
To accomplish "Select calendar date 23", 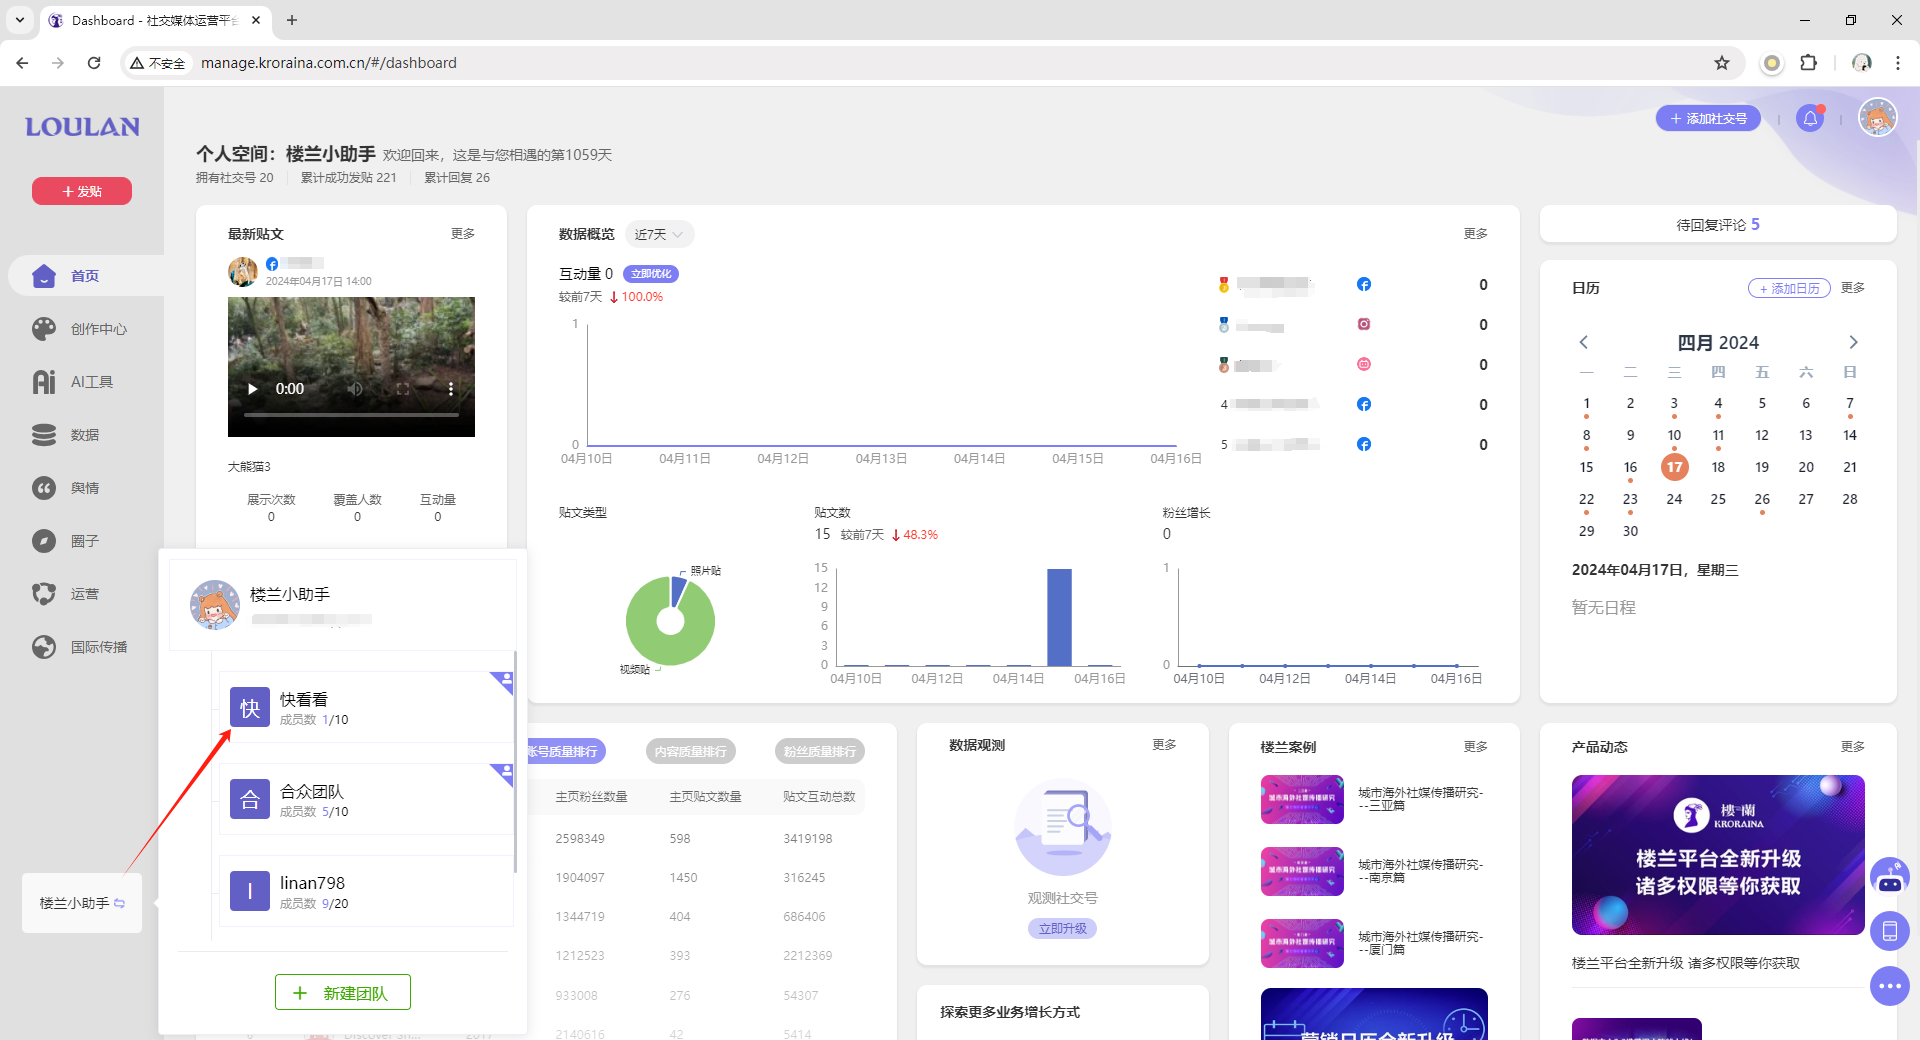I will coord(1630,499).
